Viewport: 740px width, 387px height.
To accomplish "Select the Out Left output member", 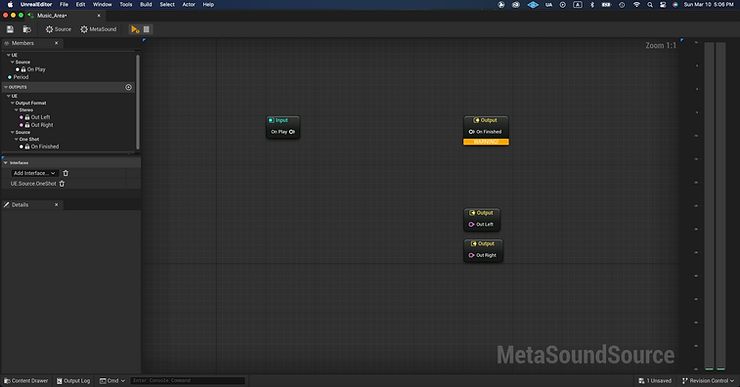I will pyautogui.click(x=40, y=117).
